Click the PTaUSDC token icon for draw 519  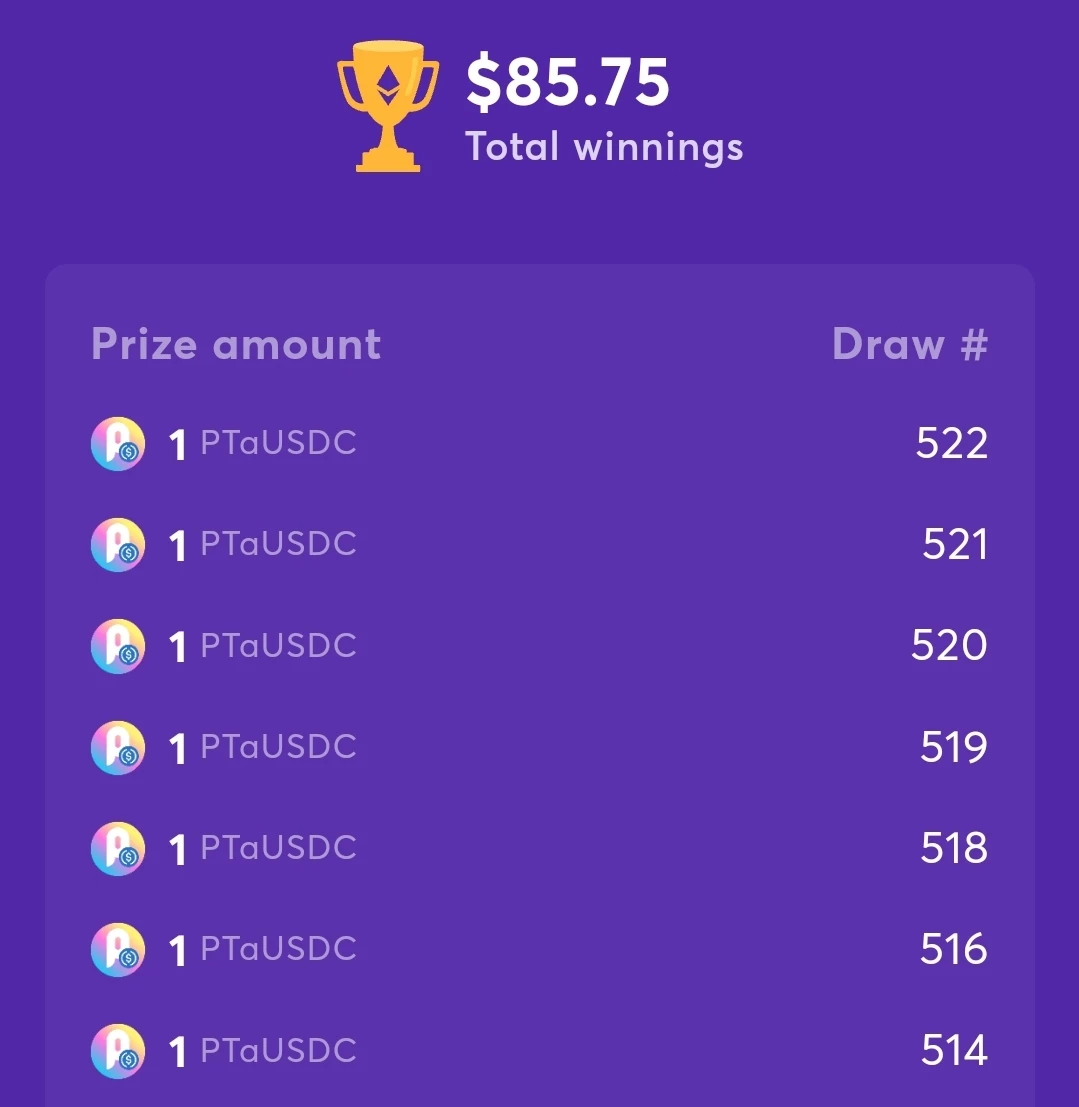click(x=118, y=748)
